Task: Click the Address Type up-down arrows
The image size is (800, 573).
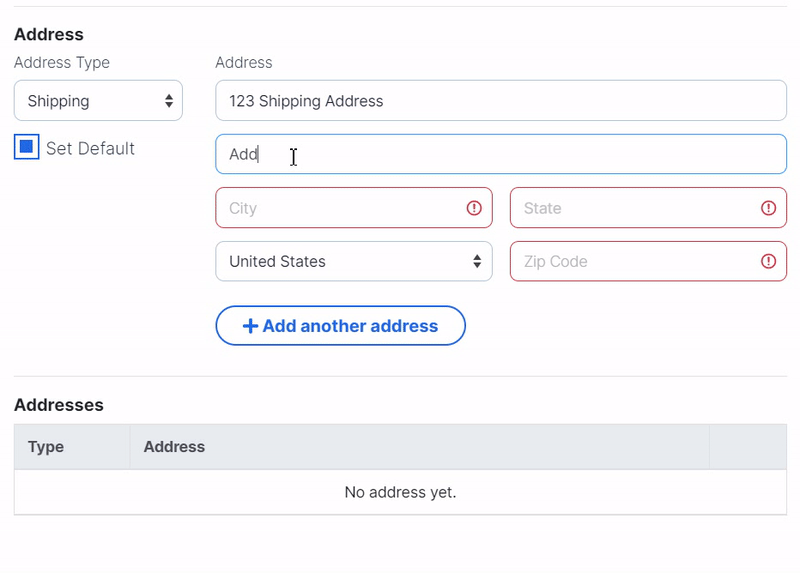Action: (169, 101)
